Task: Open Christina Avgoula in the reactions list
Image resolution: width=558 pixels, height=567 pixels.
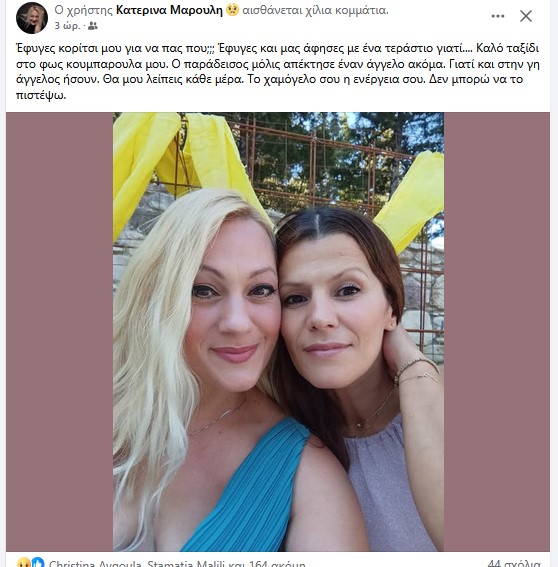Action: [95, 563]
